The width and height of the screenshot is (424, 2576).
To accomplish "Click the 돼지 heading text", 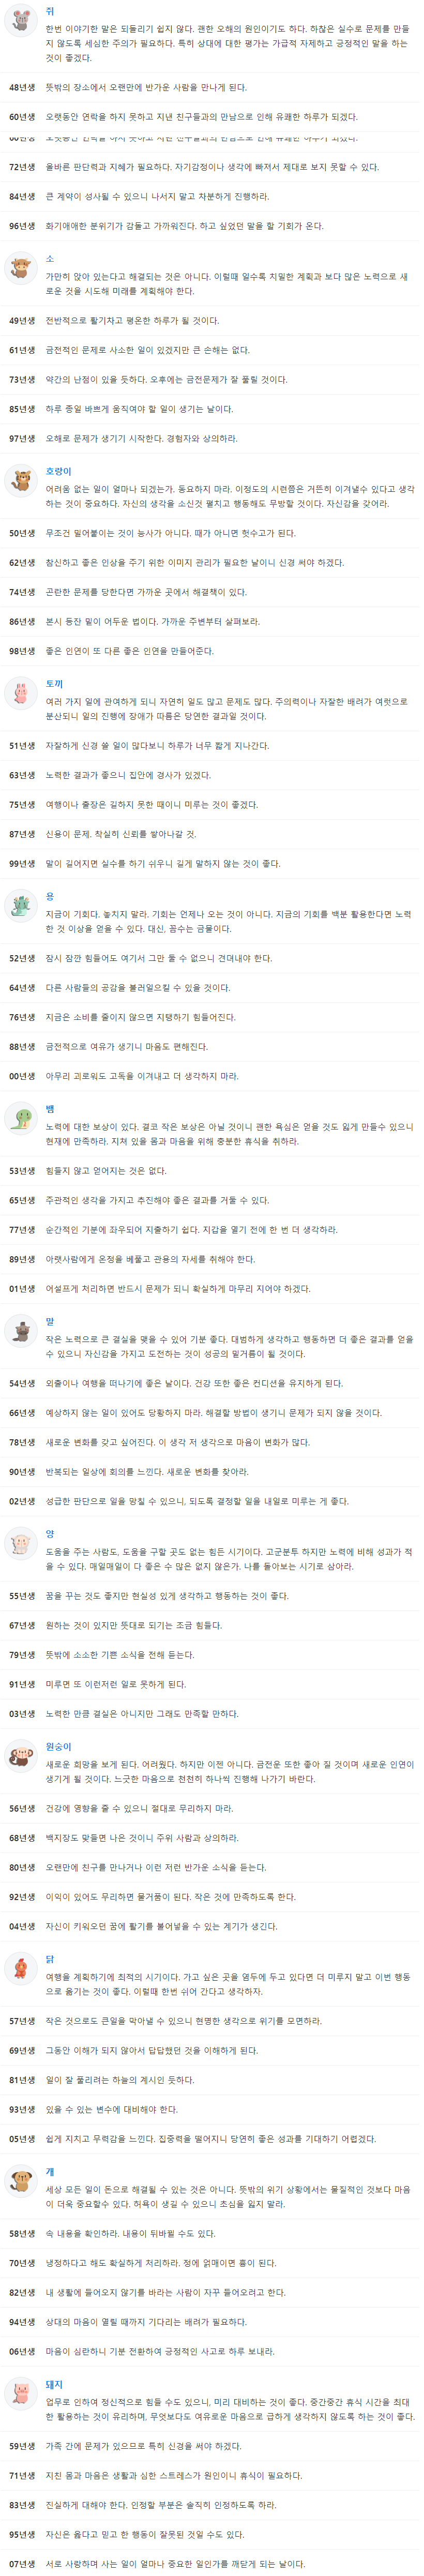I will [x=54, y=2384].
